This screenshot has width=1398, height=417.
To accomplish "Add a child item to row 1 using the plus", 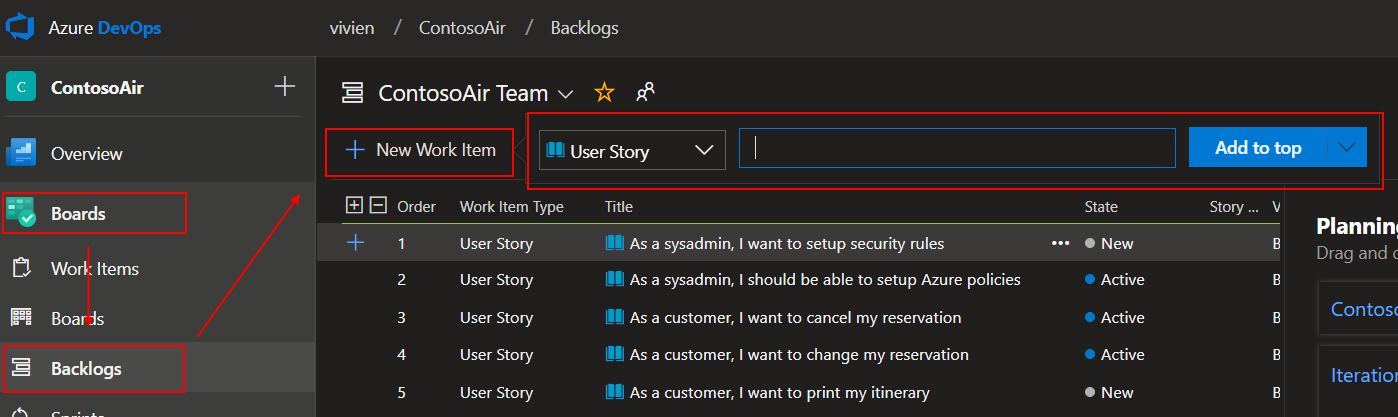I will 355,243.
